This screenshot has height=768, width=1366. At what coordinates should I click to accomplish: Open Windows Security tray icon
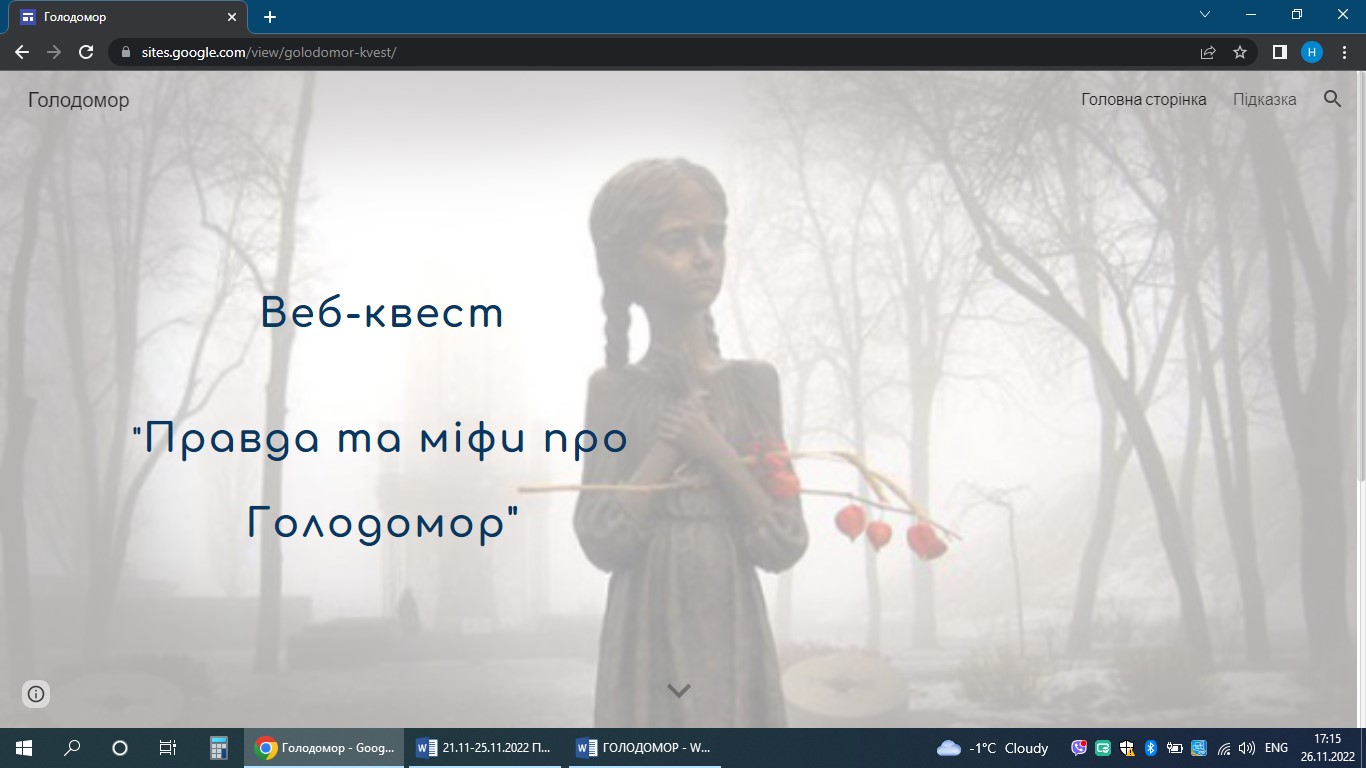coord(1127,748)
